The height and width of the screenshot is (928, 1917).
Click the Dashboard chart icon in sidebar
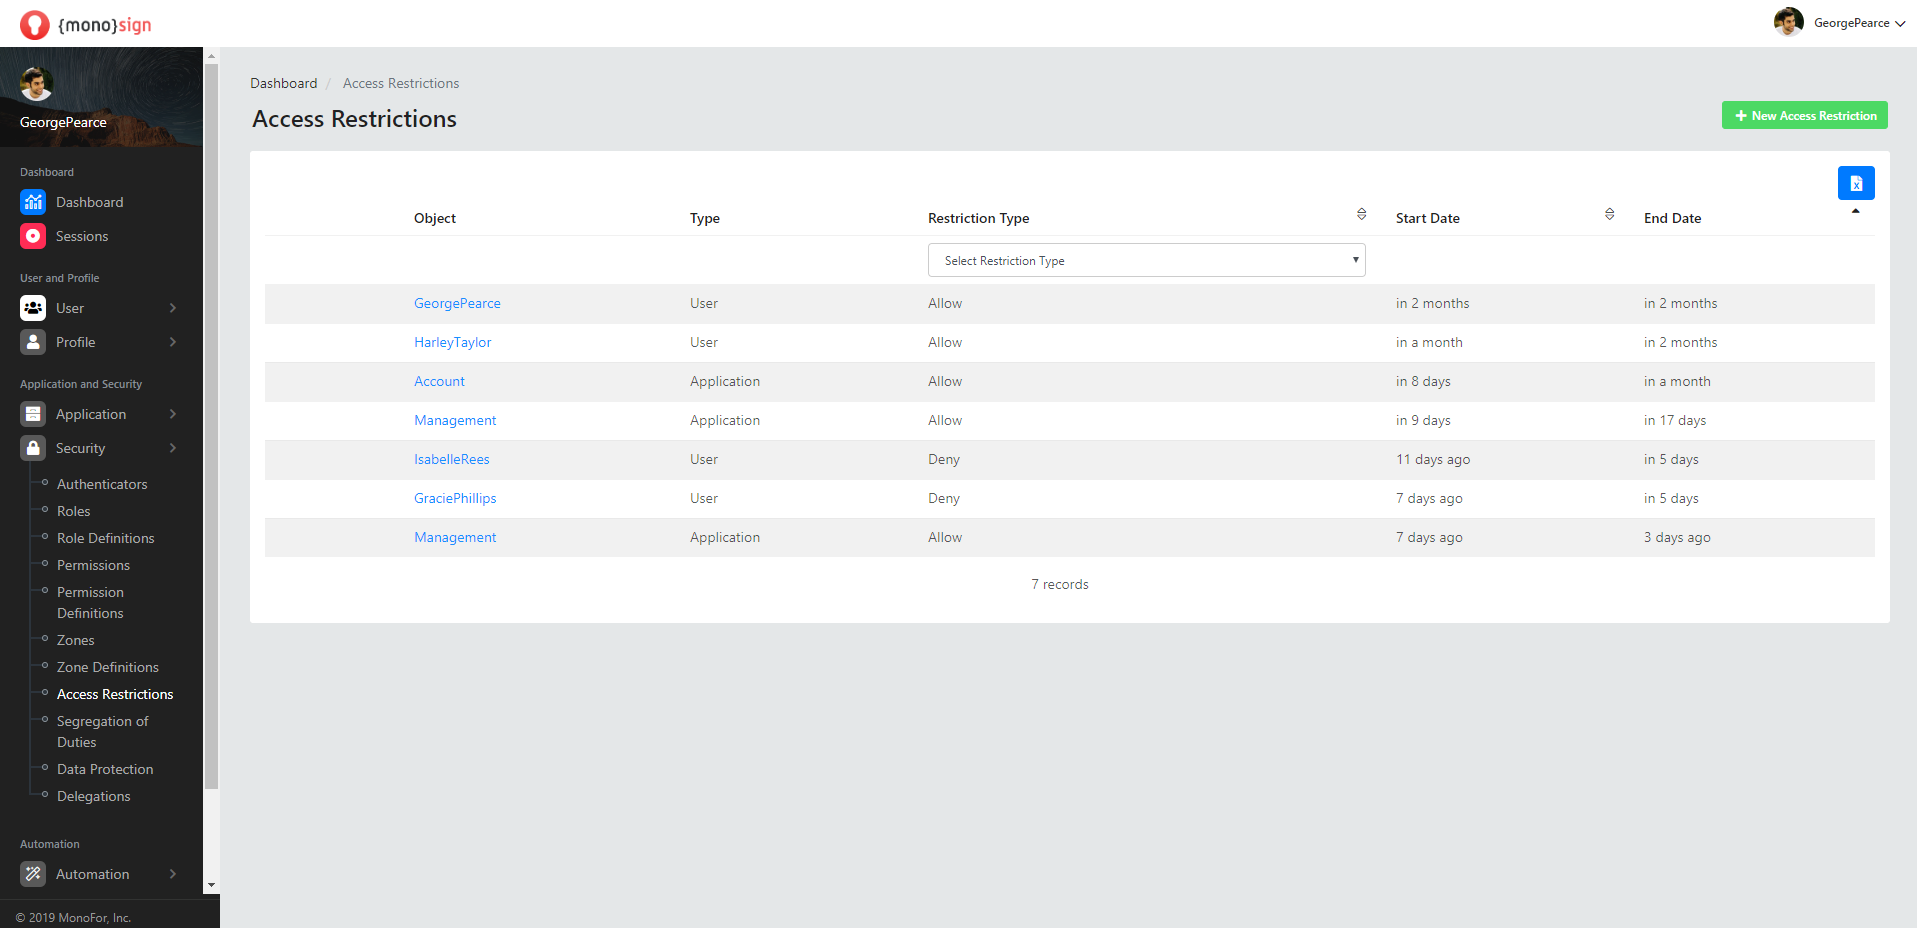(x=33, y=202)
